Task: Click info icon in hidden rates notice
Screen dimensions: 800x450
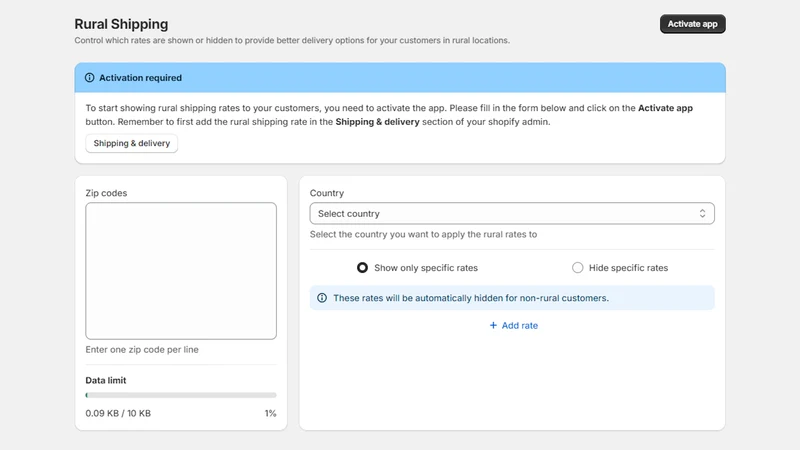Action: (x=322, y=298)
